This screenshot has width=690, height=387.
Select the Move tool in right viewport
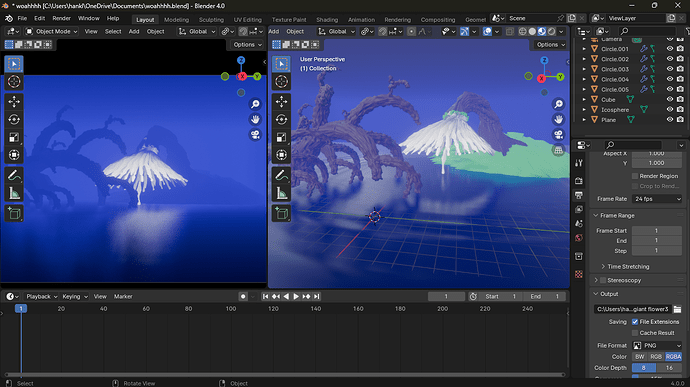(x=282, y=102)
